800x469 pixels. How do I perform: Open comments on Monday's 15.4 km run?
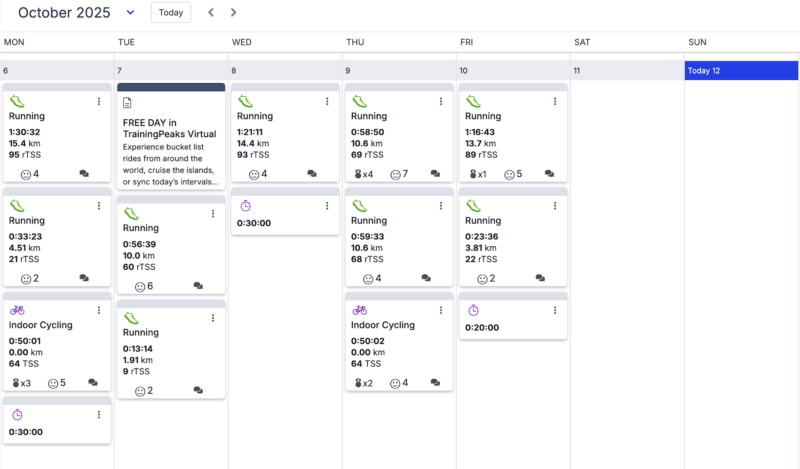click(x=84, y=173)
